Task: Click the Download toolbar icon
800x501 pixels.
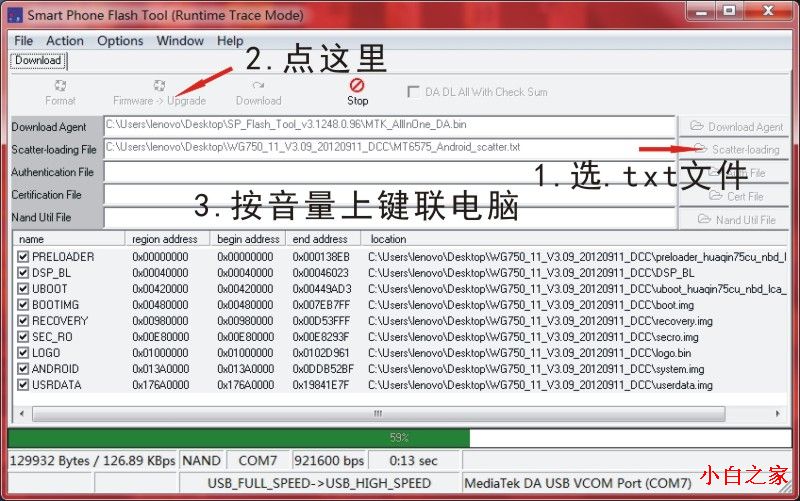Action: pos(258,85)
